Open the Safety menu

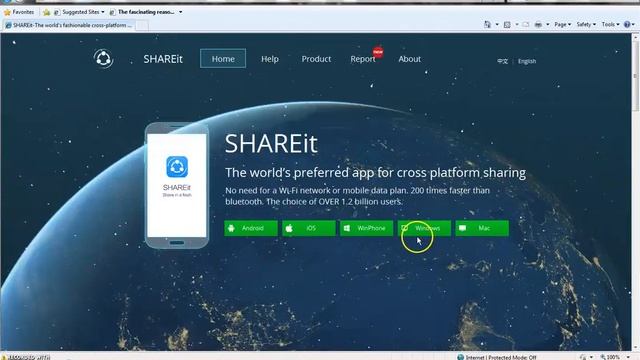click(x=586, y=24)
